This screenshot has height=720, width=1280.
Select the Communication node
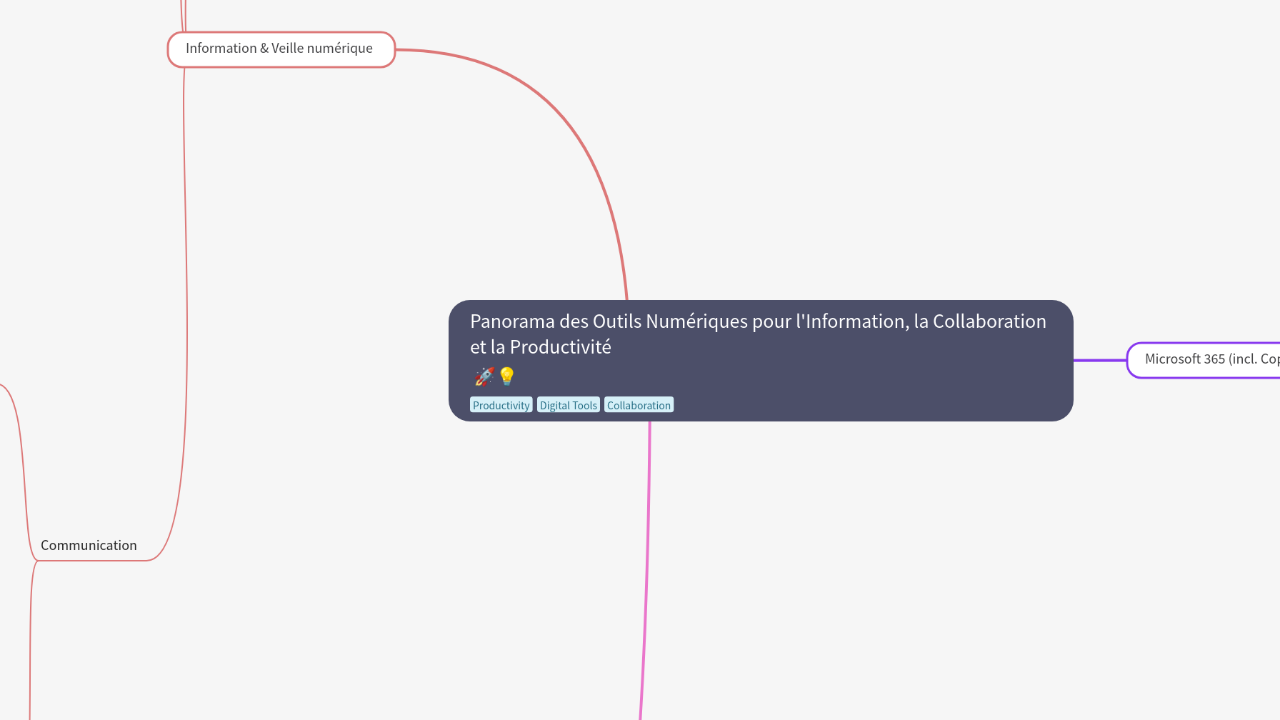89,545
